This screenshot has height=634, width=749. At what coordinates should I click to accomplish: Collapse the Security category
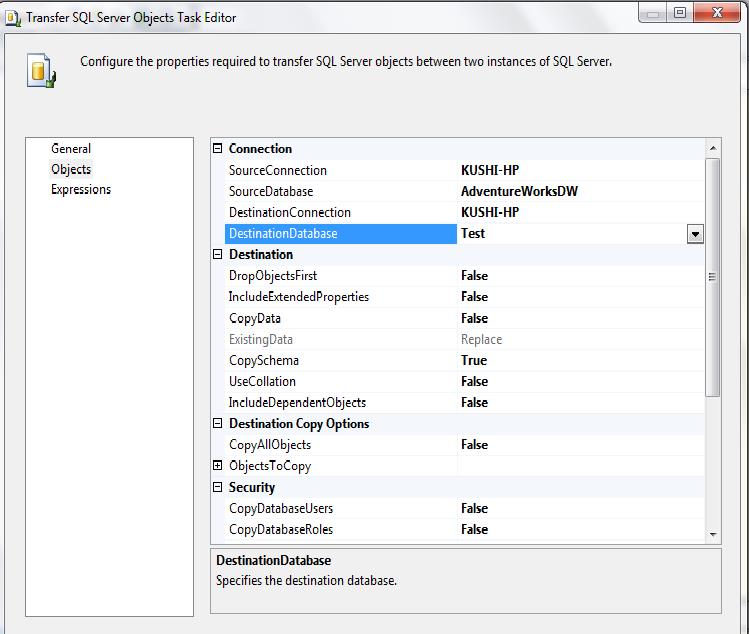click(x=218, y=488)
